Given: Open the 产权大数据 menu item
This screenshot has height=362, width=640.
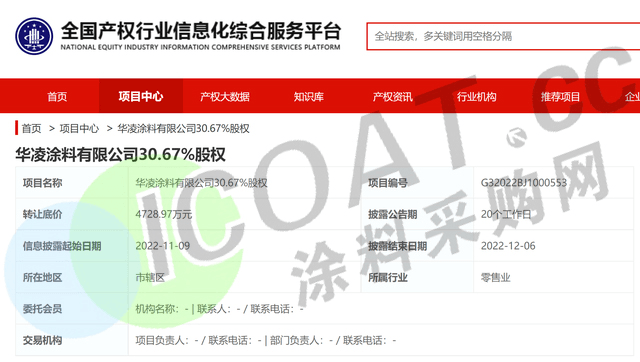Looking at the screenshot, I should coord(225,96).
